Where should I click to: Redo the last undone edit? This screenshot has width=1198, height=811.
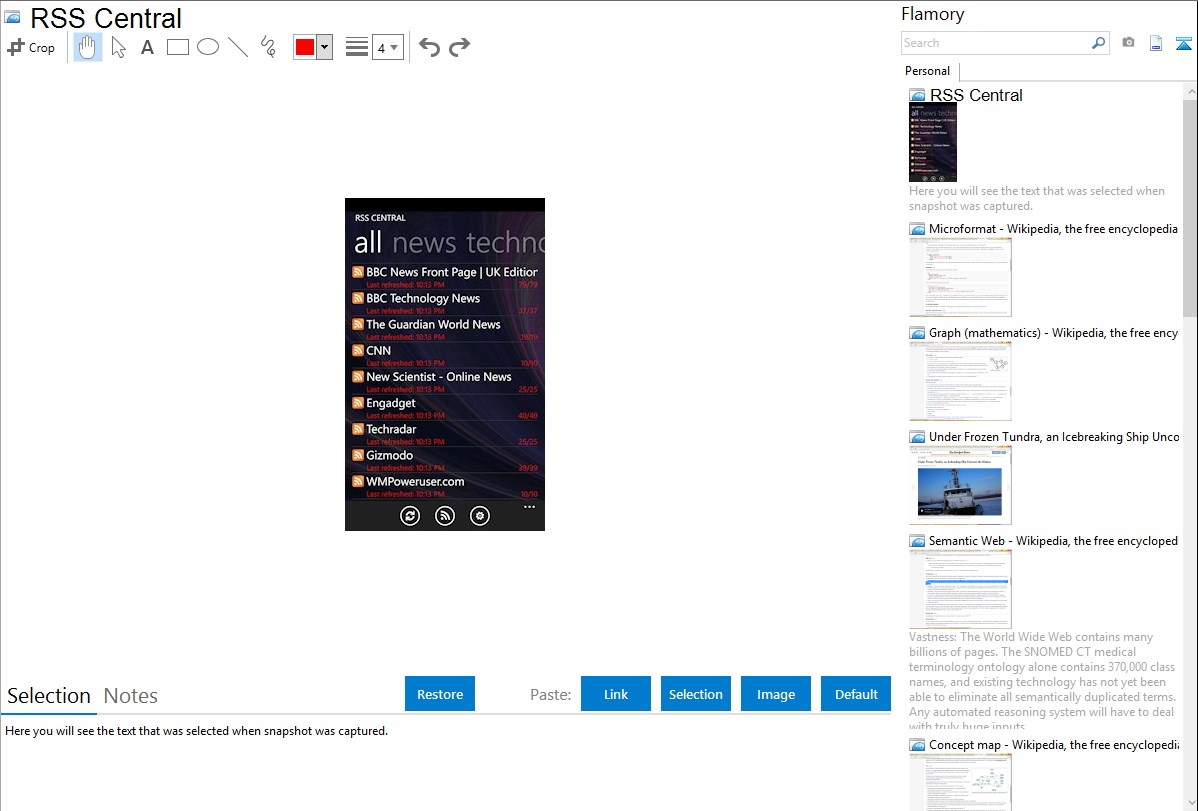pyautogui.click(x=459, y=47)
